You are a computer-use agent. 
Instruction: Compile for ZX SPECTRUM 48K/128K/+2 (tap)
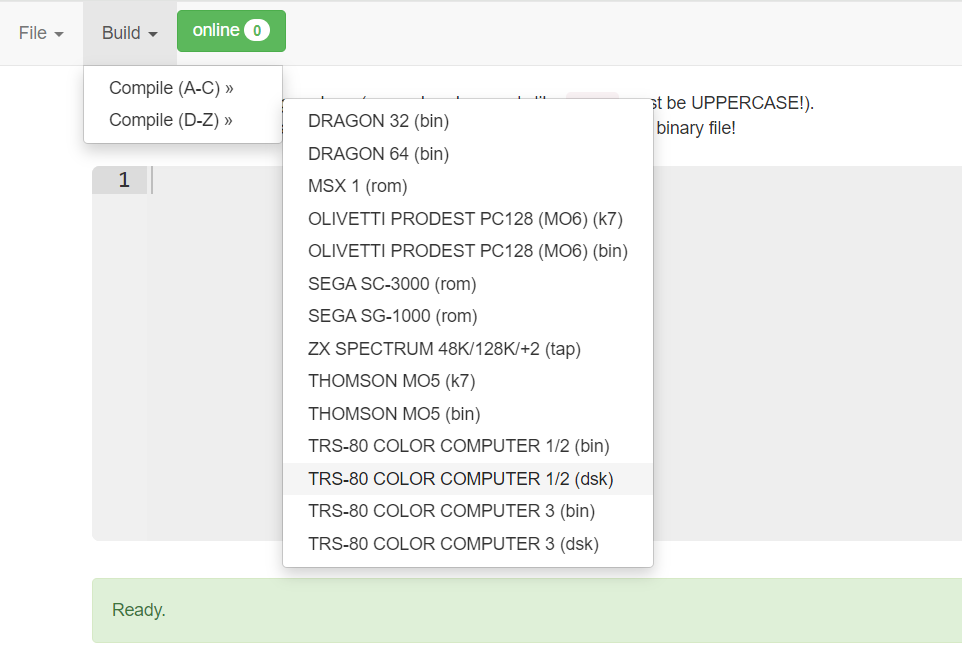click(444, 349)
